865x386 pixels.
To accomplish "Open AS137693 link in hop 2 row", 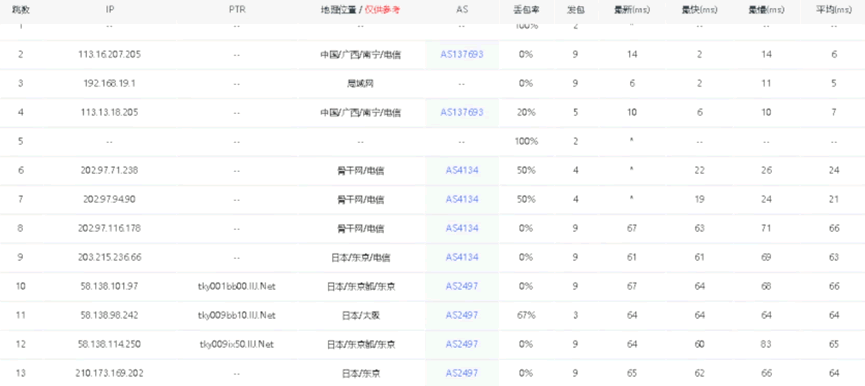I will (x=462, y=54).
